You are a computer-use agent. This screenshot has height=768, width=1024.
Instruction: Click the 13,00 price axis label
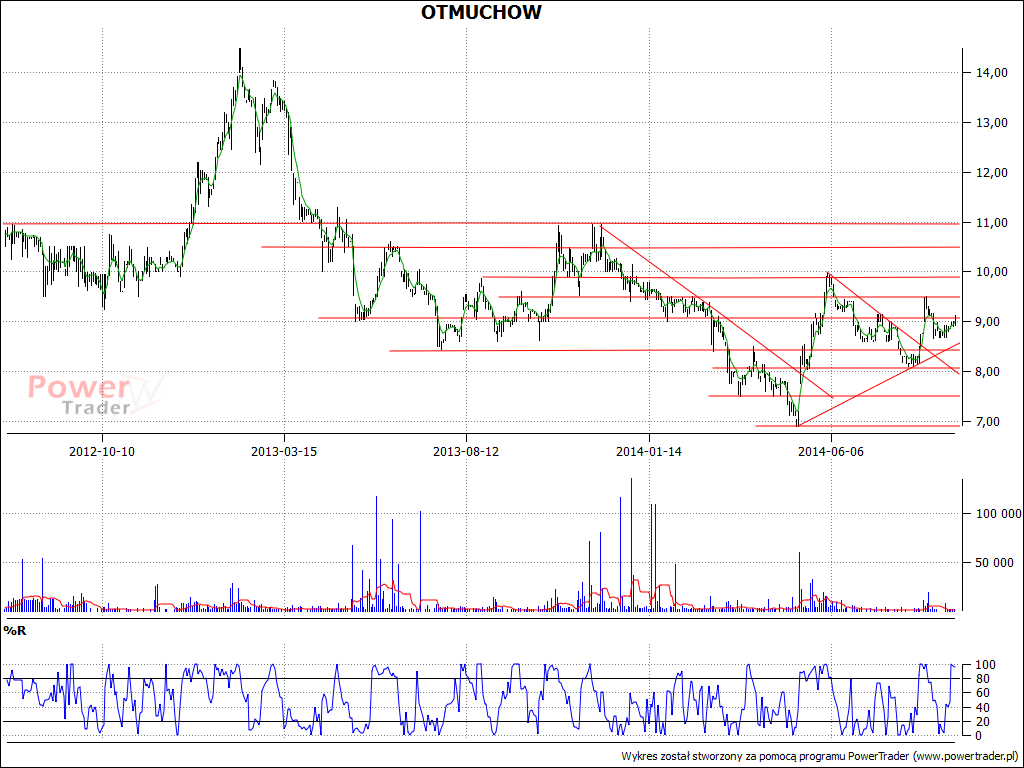(x=991, y=123)
